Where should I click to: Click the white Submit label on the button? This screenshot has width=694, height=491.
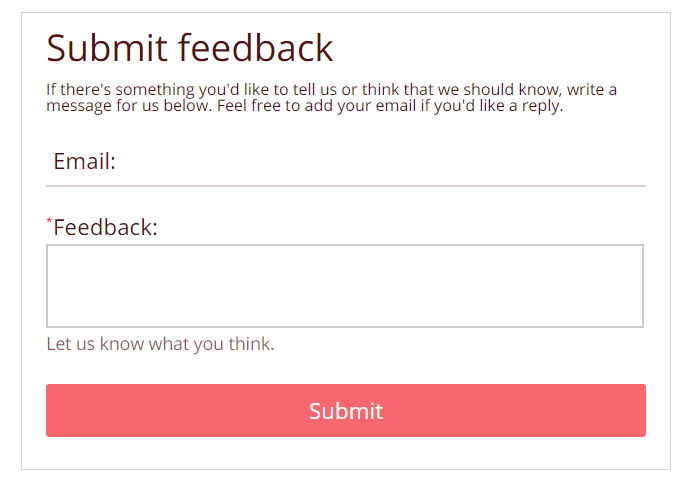coord(345,411)
